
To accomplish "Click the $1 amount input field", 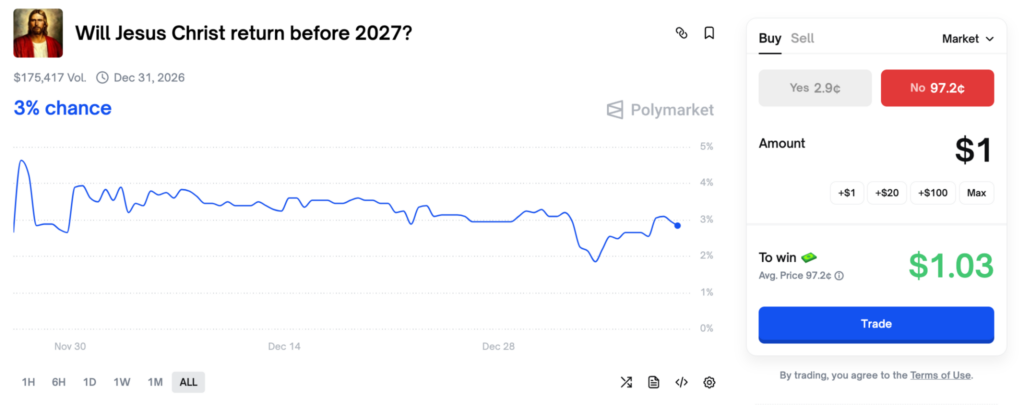I will point(971,151).
